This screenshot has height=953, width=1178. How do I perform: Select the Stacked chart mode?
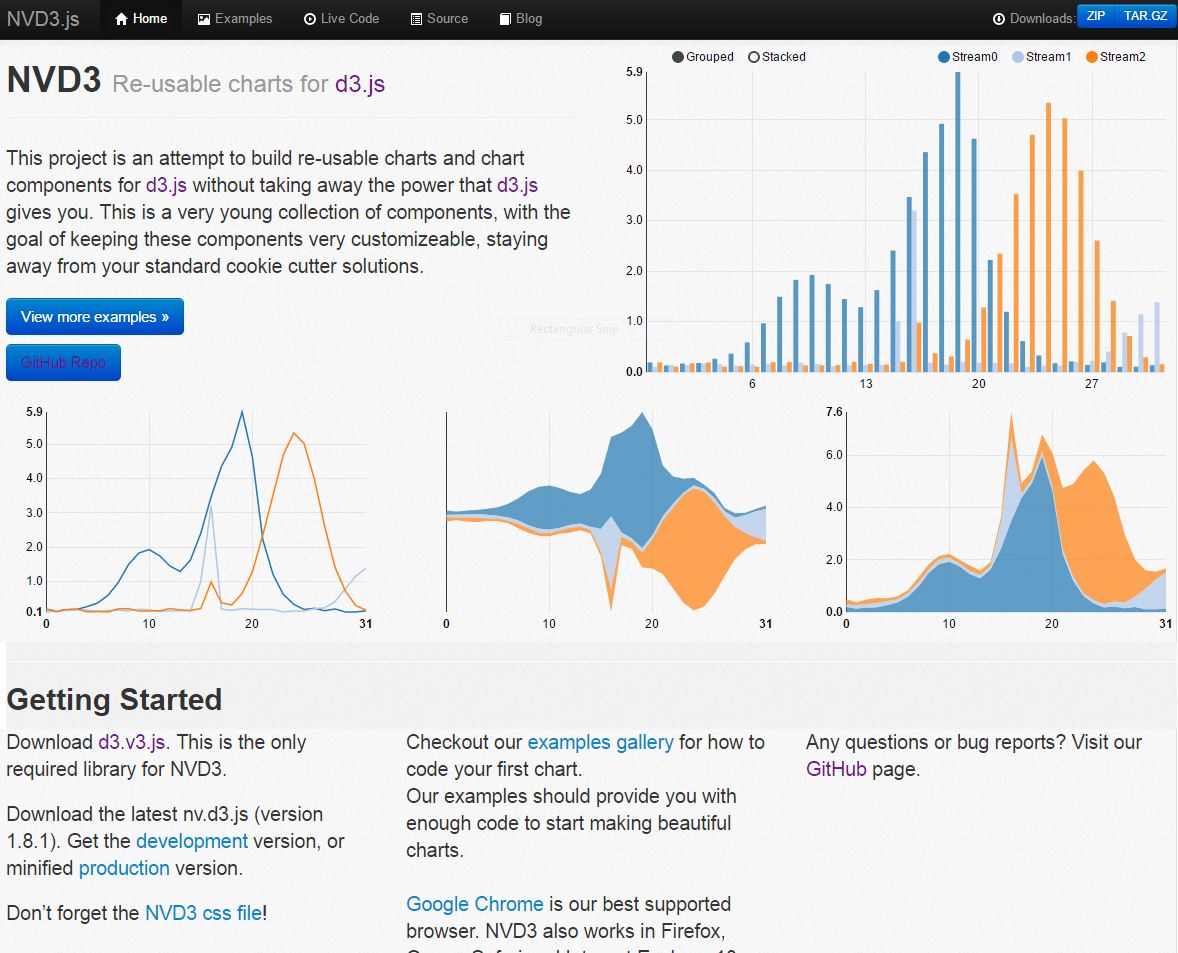tap(777, 57)
